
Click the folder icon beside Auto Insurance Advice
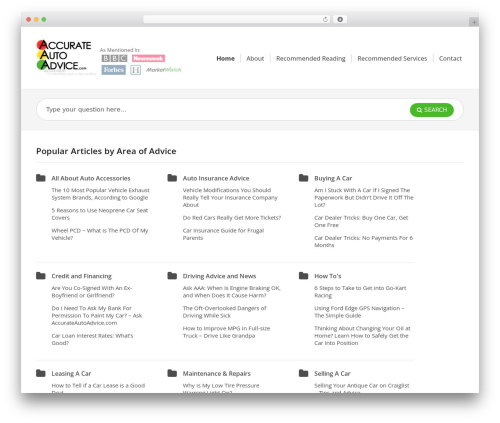pos(172,178)
